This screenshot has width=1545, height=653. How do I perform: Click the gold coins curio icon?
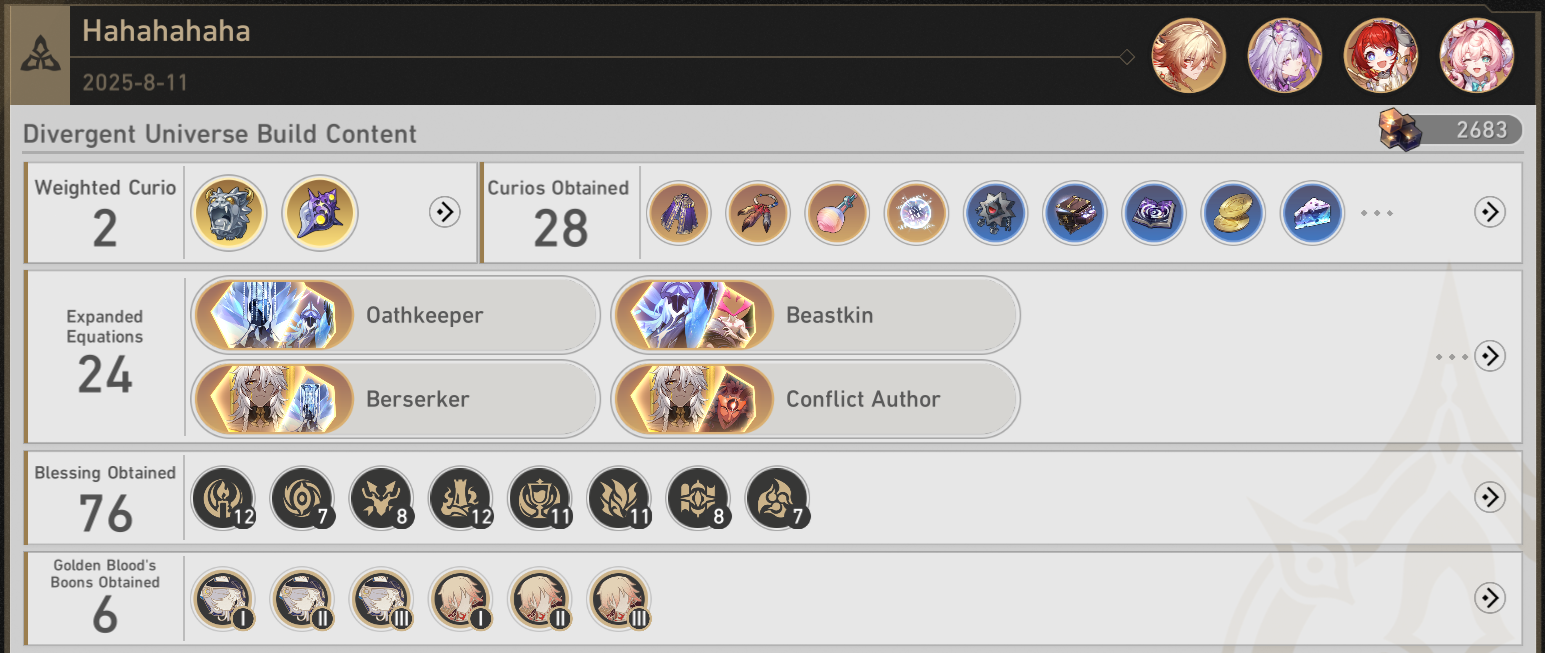pos(1233,213)
